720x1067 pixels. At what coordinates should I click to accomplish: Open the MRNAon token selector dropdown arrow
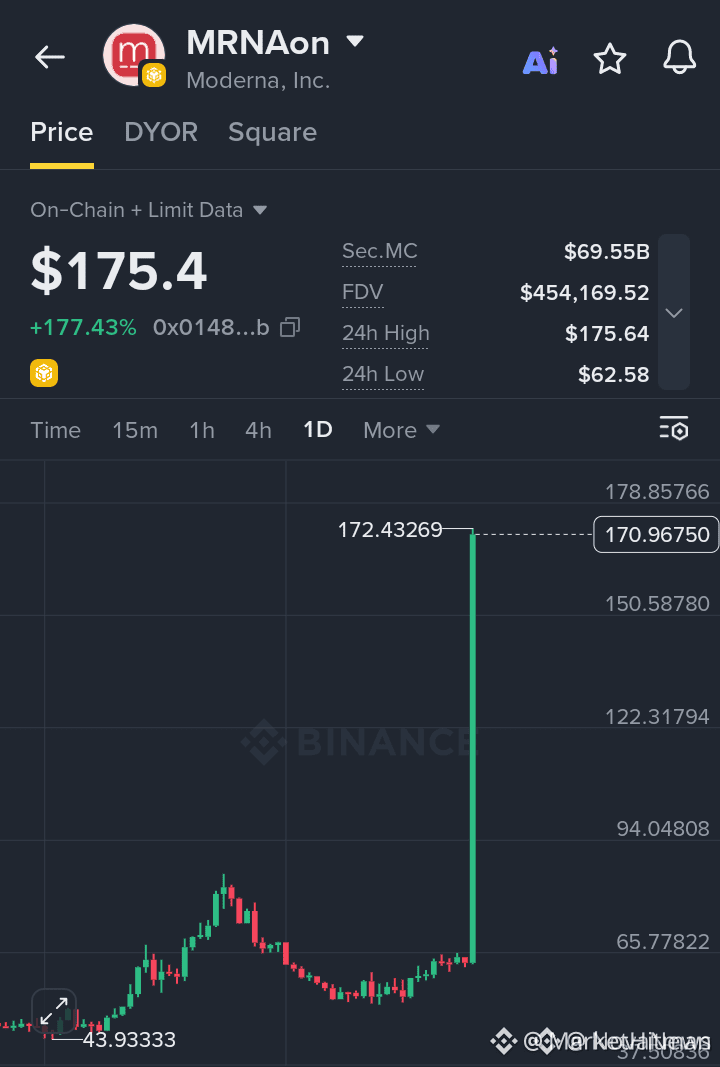(355, 42)
